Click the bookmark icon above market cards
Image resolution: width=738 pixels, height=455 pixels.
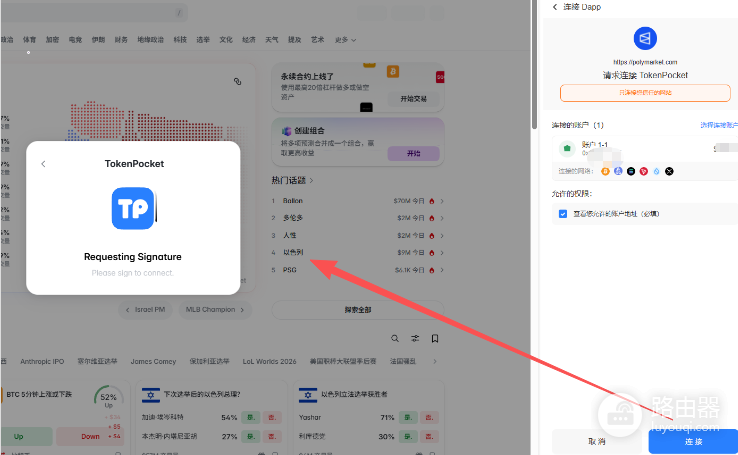pyautogui.click(x=435, y=338)
